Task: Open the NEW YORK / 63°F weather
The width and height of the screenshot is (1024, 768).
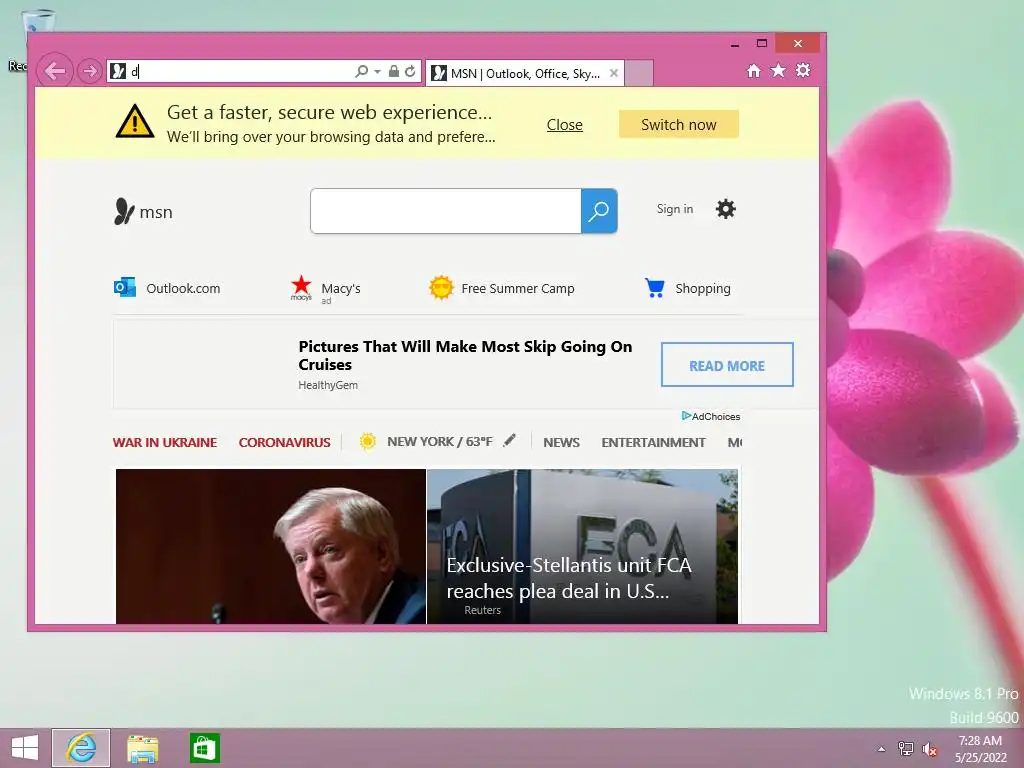Action: tap(426, 441)
